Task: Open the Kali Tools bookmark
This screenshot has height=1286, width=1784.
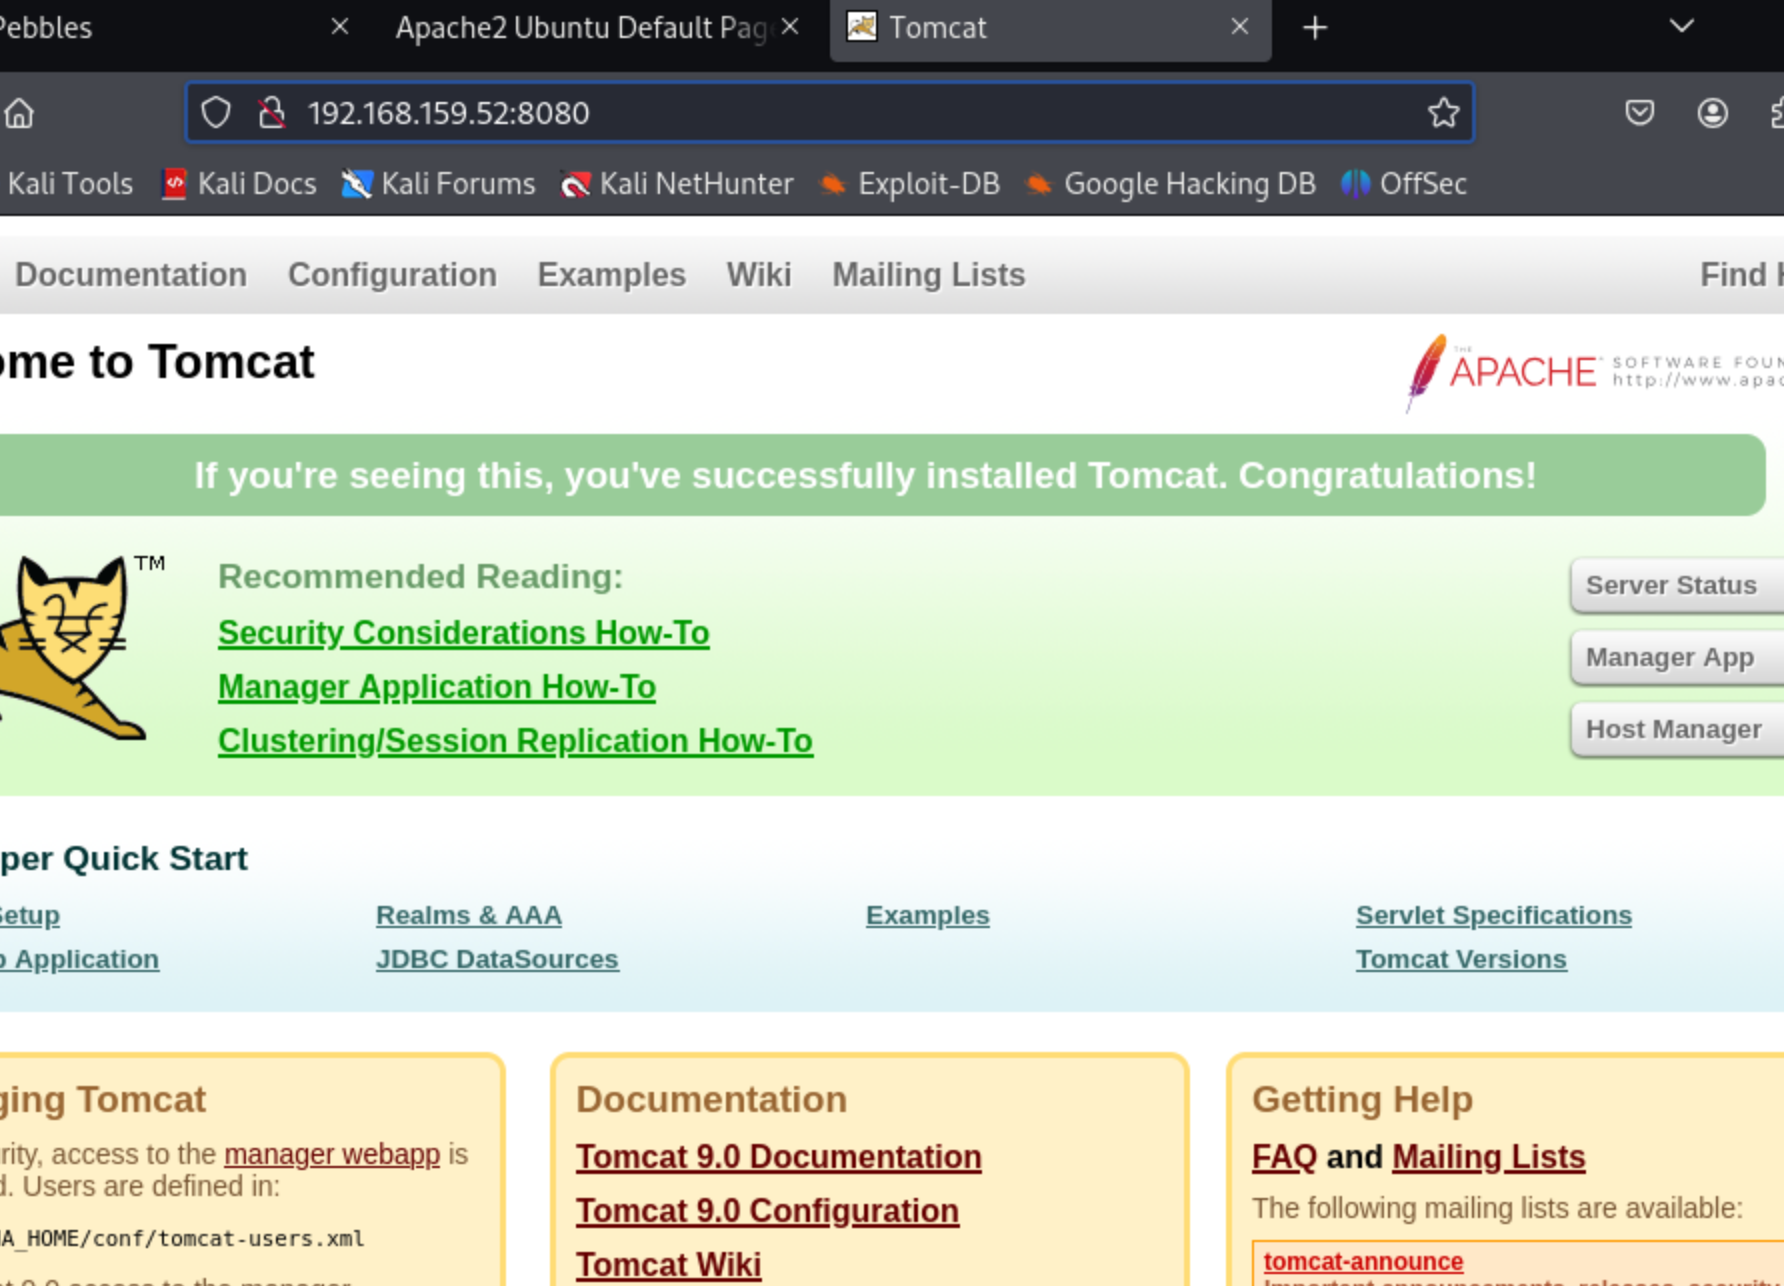Action: tap(69, 184)
